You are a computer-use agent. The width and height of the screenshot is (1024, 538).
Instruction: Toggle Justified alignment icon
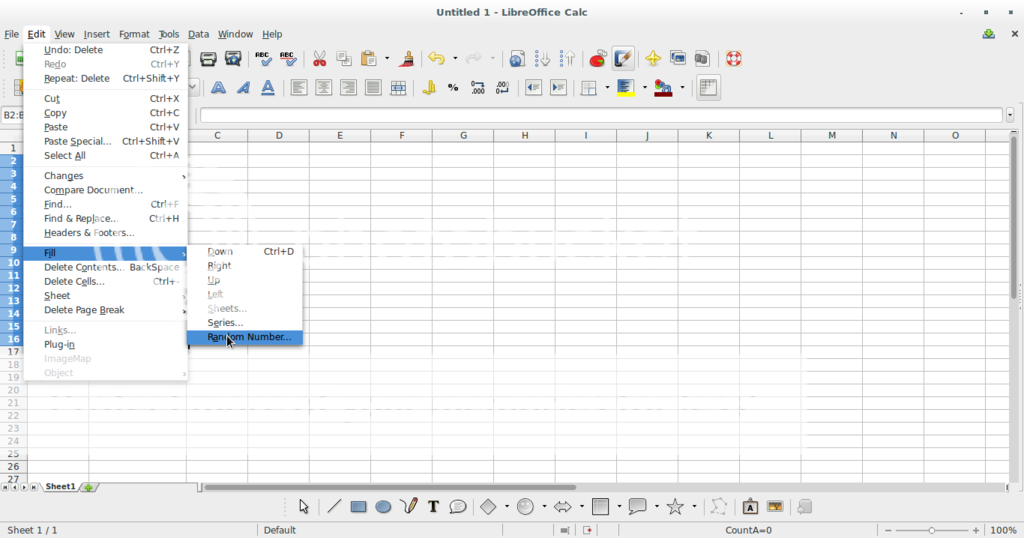click(373, 87)
